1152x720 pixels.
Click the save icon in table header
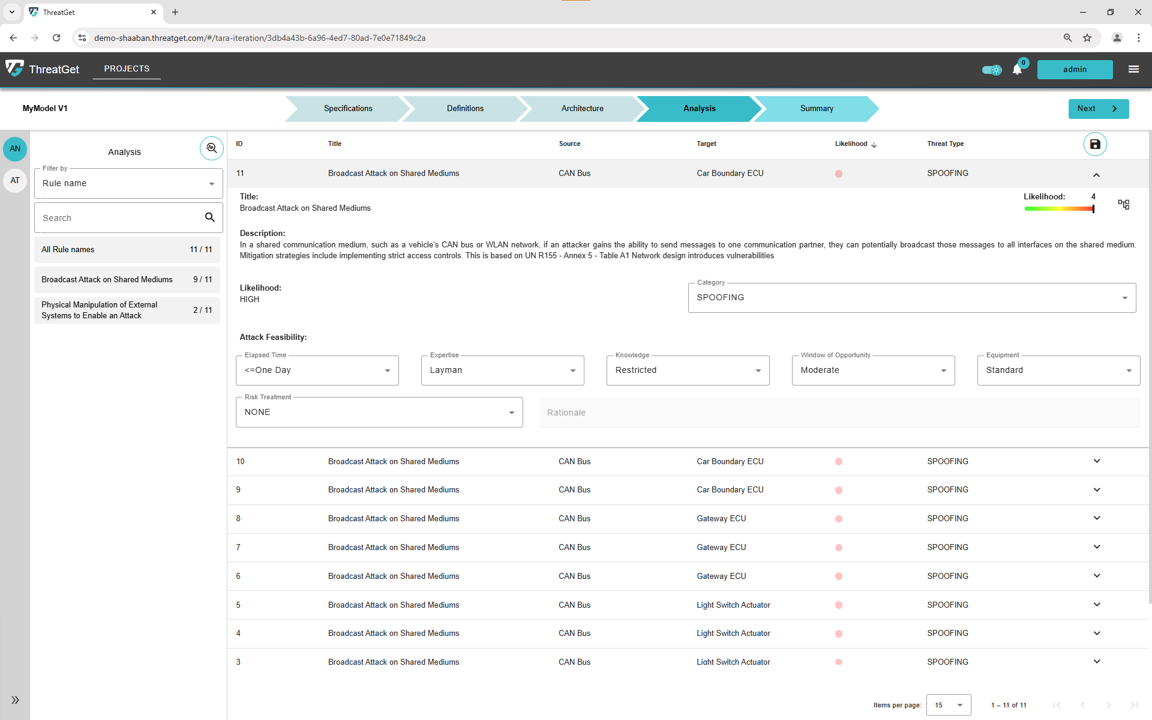click(x=1095, y=144)
